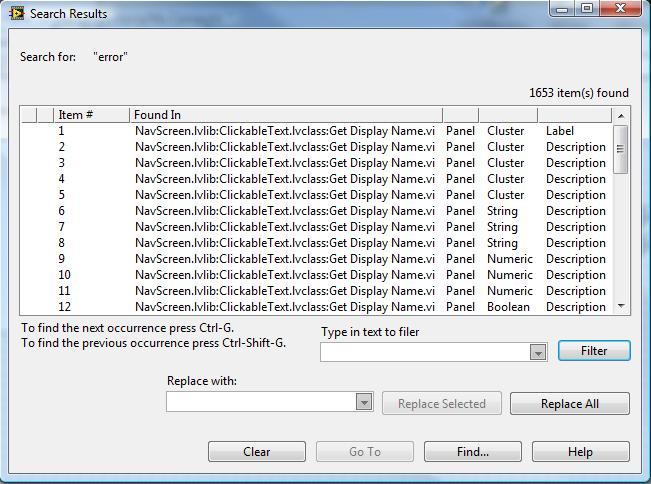Select result row item 11

click(316, 291)
